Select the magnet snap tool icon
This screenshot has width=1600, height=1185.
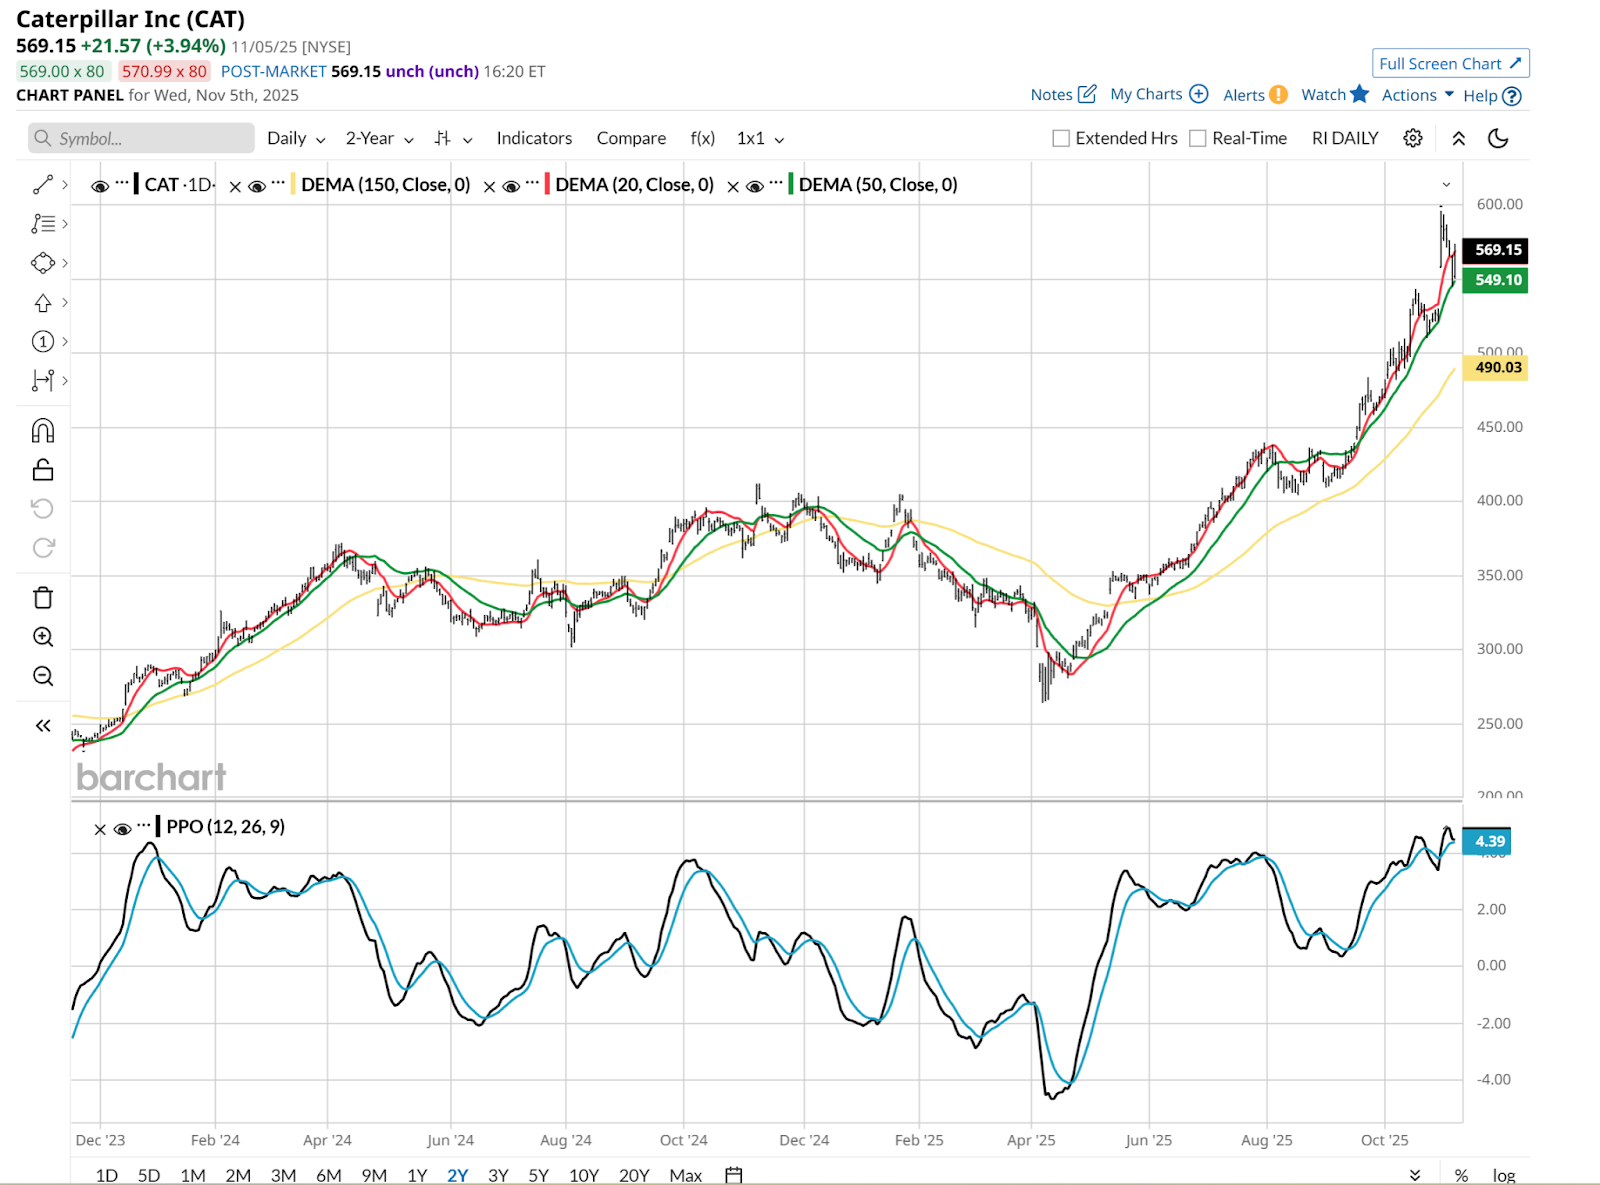(x=43, y=431)
